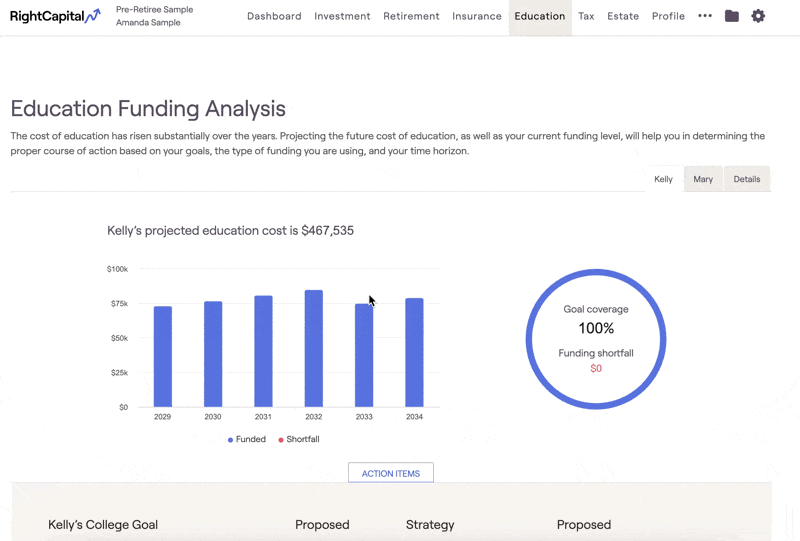Open the Dashboard menu item
The width and height of the screenshot is (800, 541).
(274, 16)
